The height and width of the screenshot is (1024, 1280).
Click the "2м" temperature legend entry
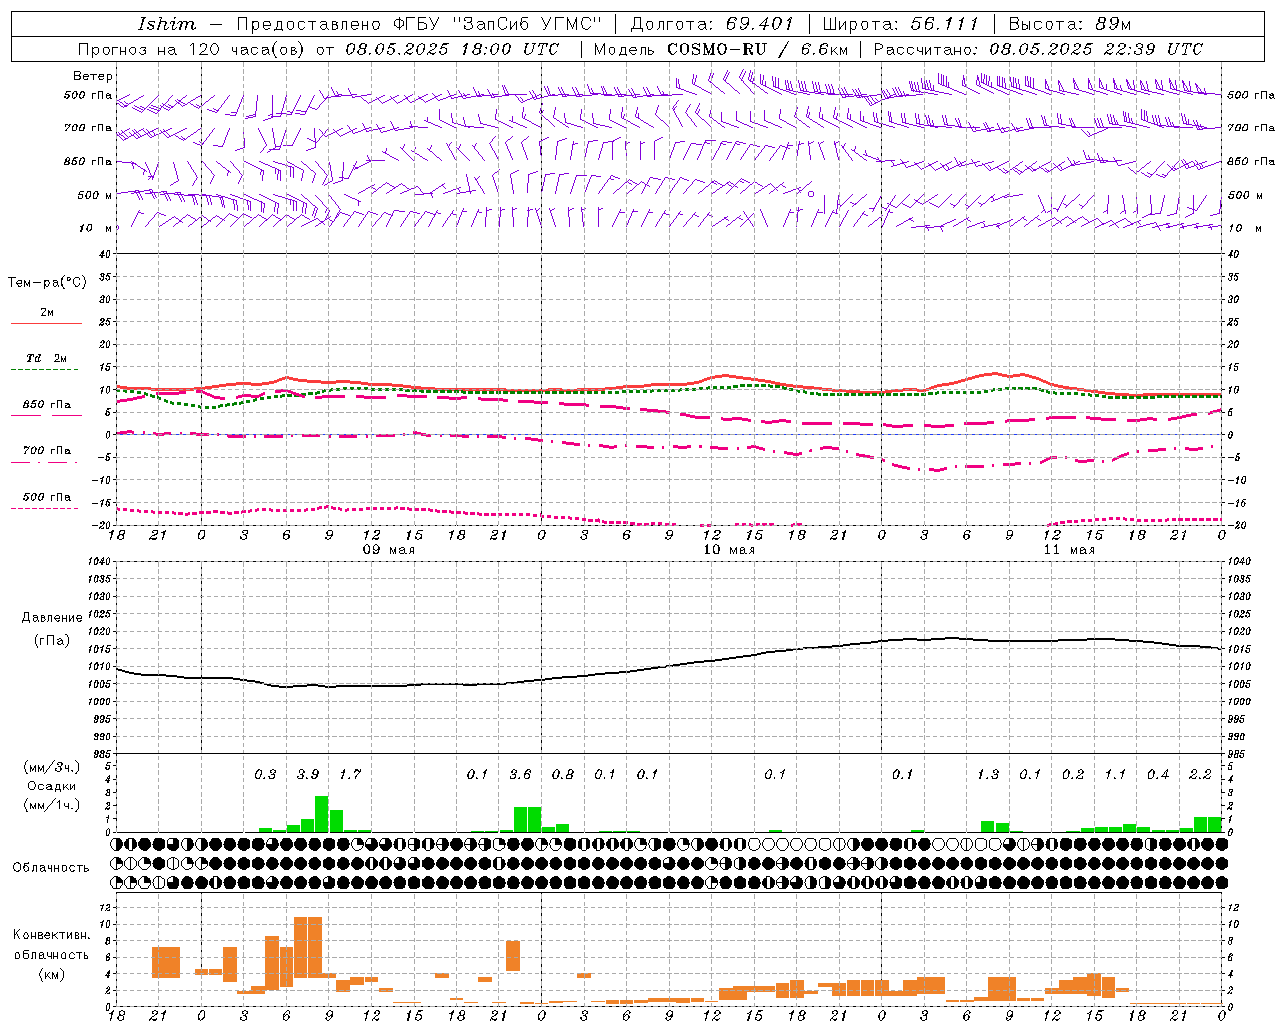click(47, 313)
